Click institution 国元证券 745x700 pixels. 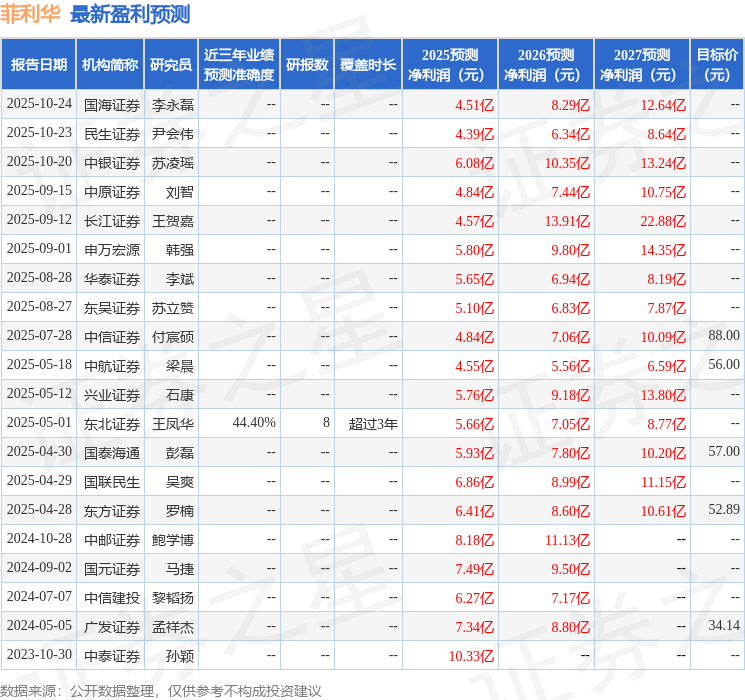(x=112, y=568)
